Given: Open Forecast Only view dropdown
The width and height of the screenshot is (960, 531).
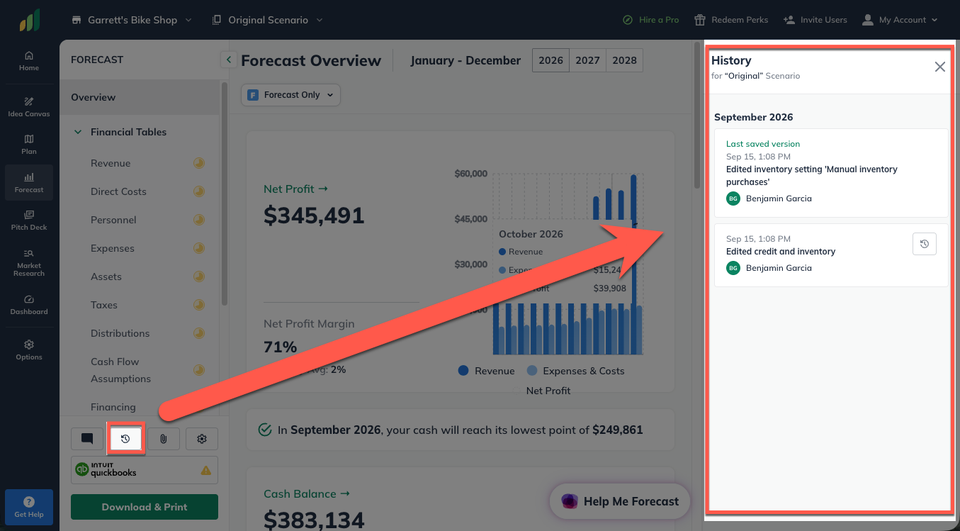Looking at the screenshot, I should click(291, 95).
